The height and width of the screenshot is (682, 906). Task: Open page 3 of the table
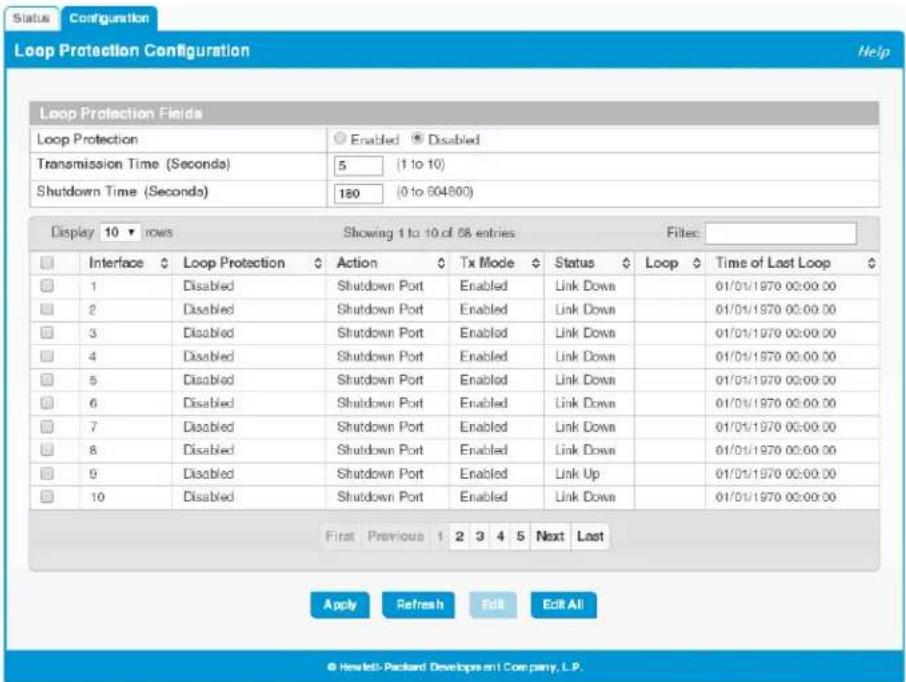pyautogui.click(x=480, y=536)
